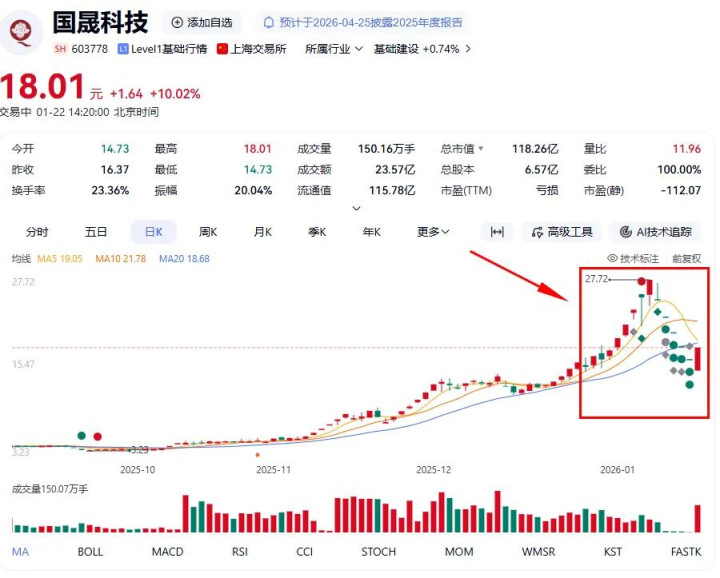Click the Level1 blue badge icon
The width and height of the screenshot is (720, 578).
pos(123,49)
